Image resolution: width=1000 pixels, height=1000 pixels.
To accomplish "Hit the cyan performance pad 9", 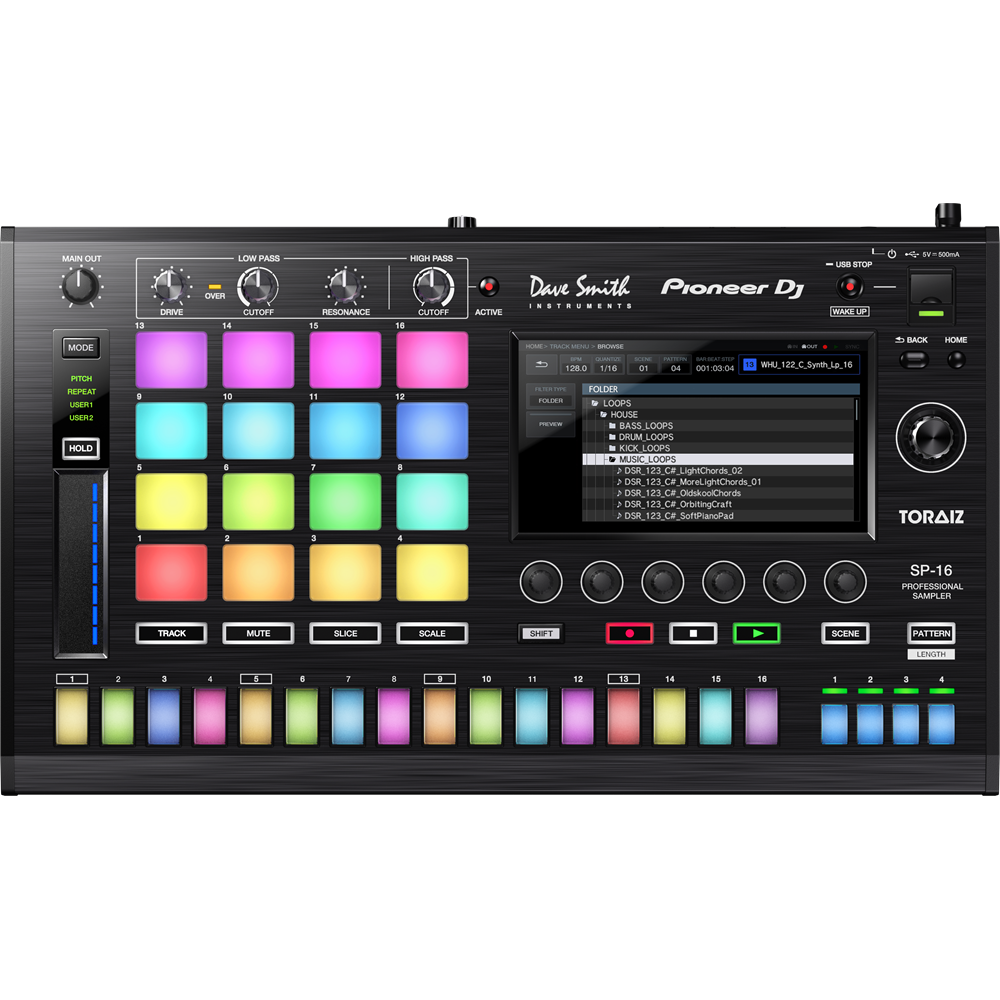I will pyautogui.click(x=172, y=430).
